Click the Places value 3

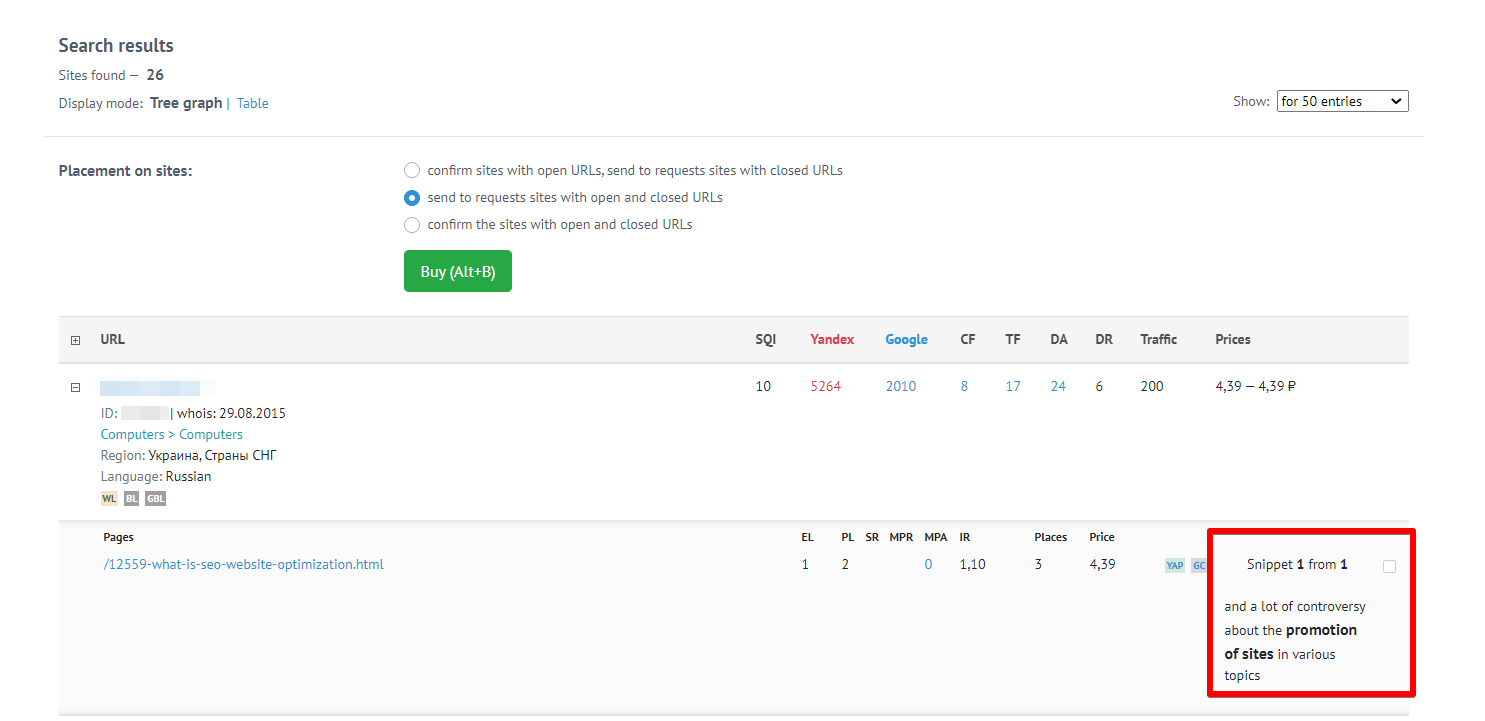(x=1038, y=564)
